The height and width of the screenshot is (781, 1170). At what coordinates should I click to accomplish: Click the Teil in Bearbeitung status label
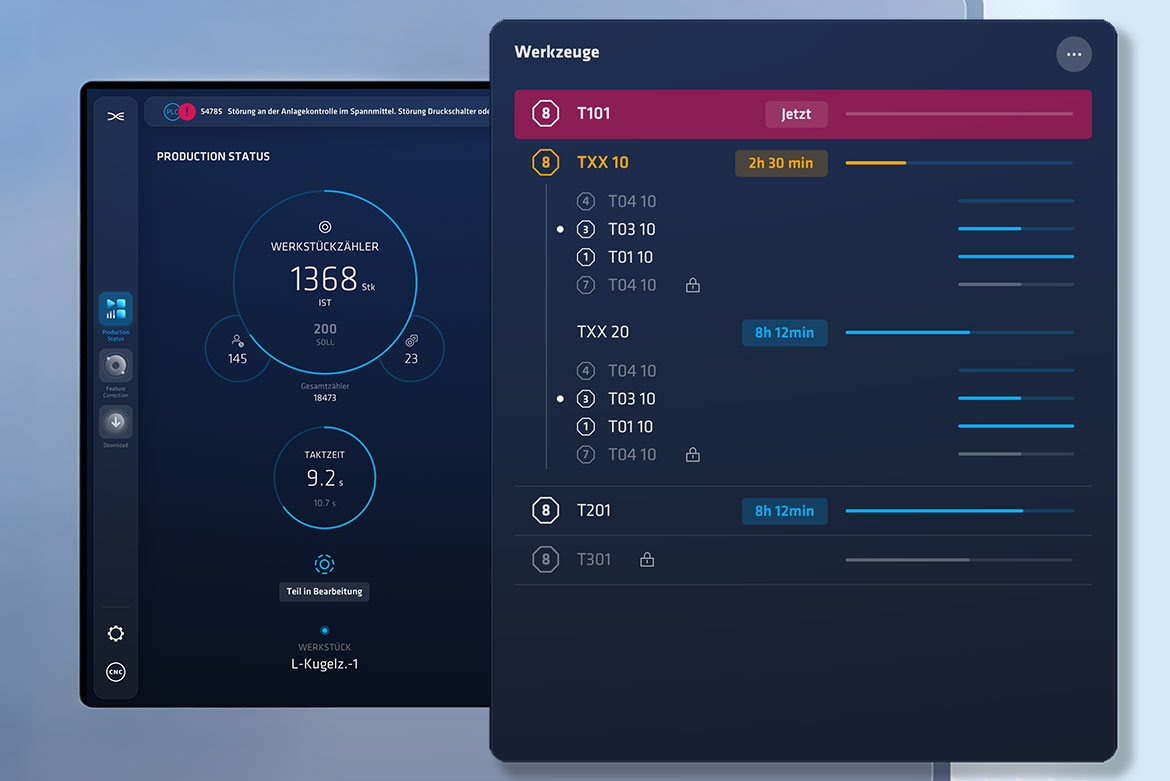tap(324, 591)
